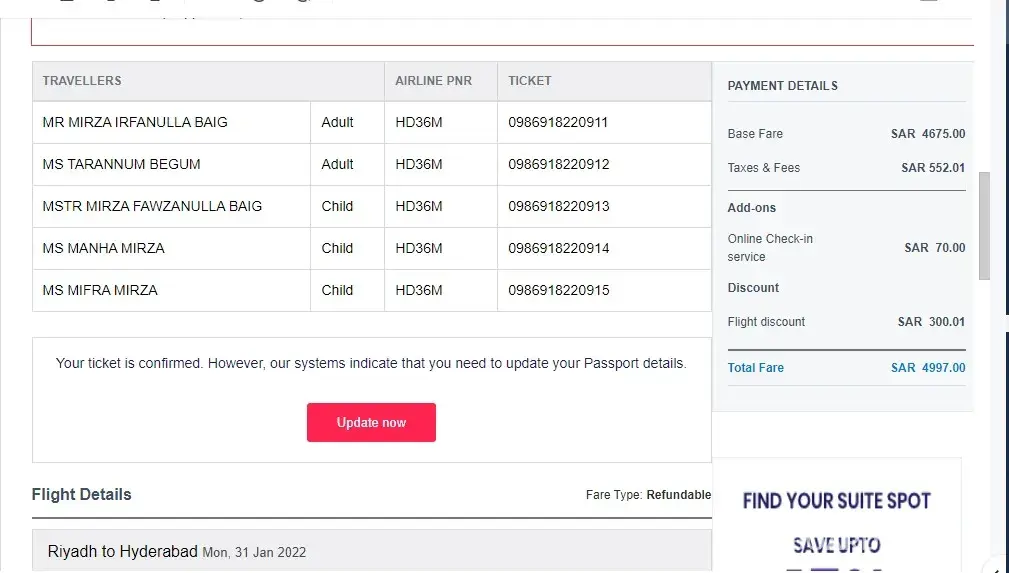This screenshot has width=1009, height=573.
Task: Click the Online Check-in service add-on
Action: point(770,248)
